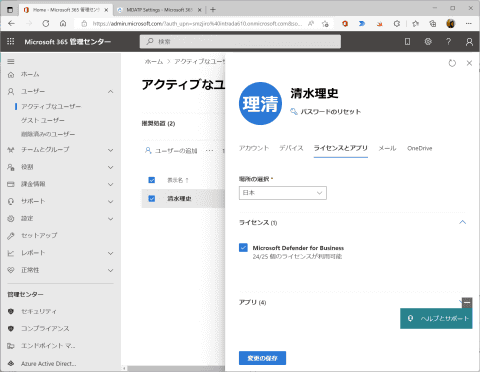Expand the サポート navigation group
480x372 pixels.
pos(111,202)
